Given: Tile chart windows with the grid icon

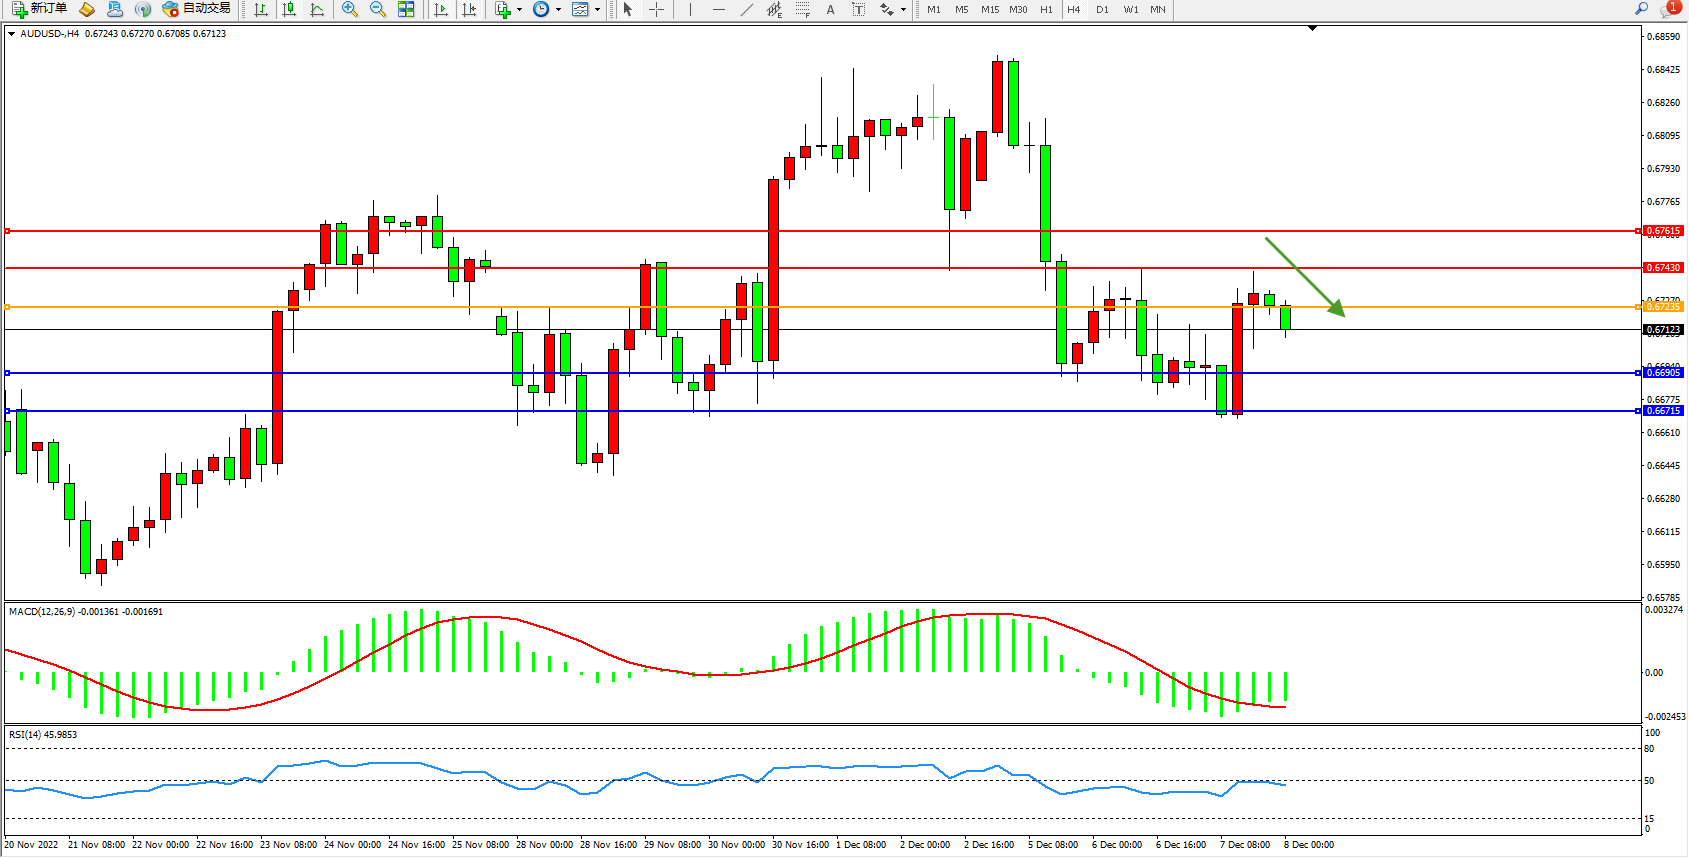Looking at the screenshot, I should point(406,9).
